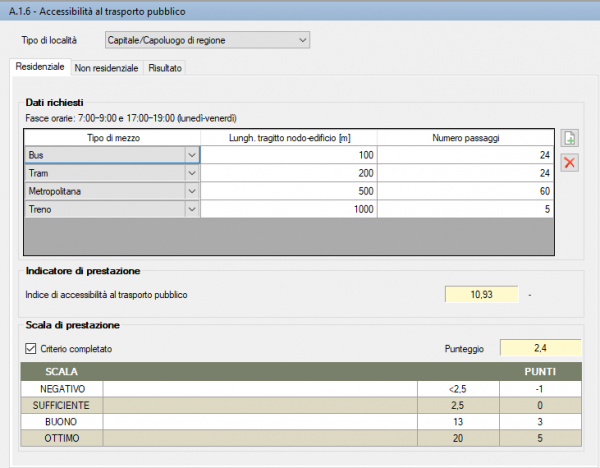Toggle the Criterio completato checkbox
600x468 pixels.
point(31,349)
